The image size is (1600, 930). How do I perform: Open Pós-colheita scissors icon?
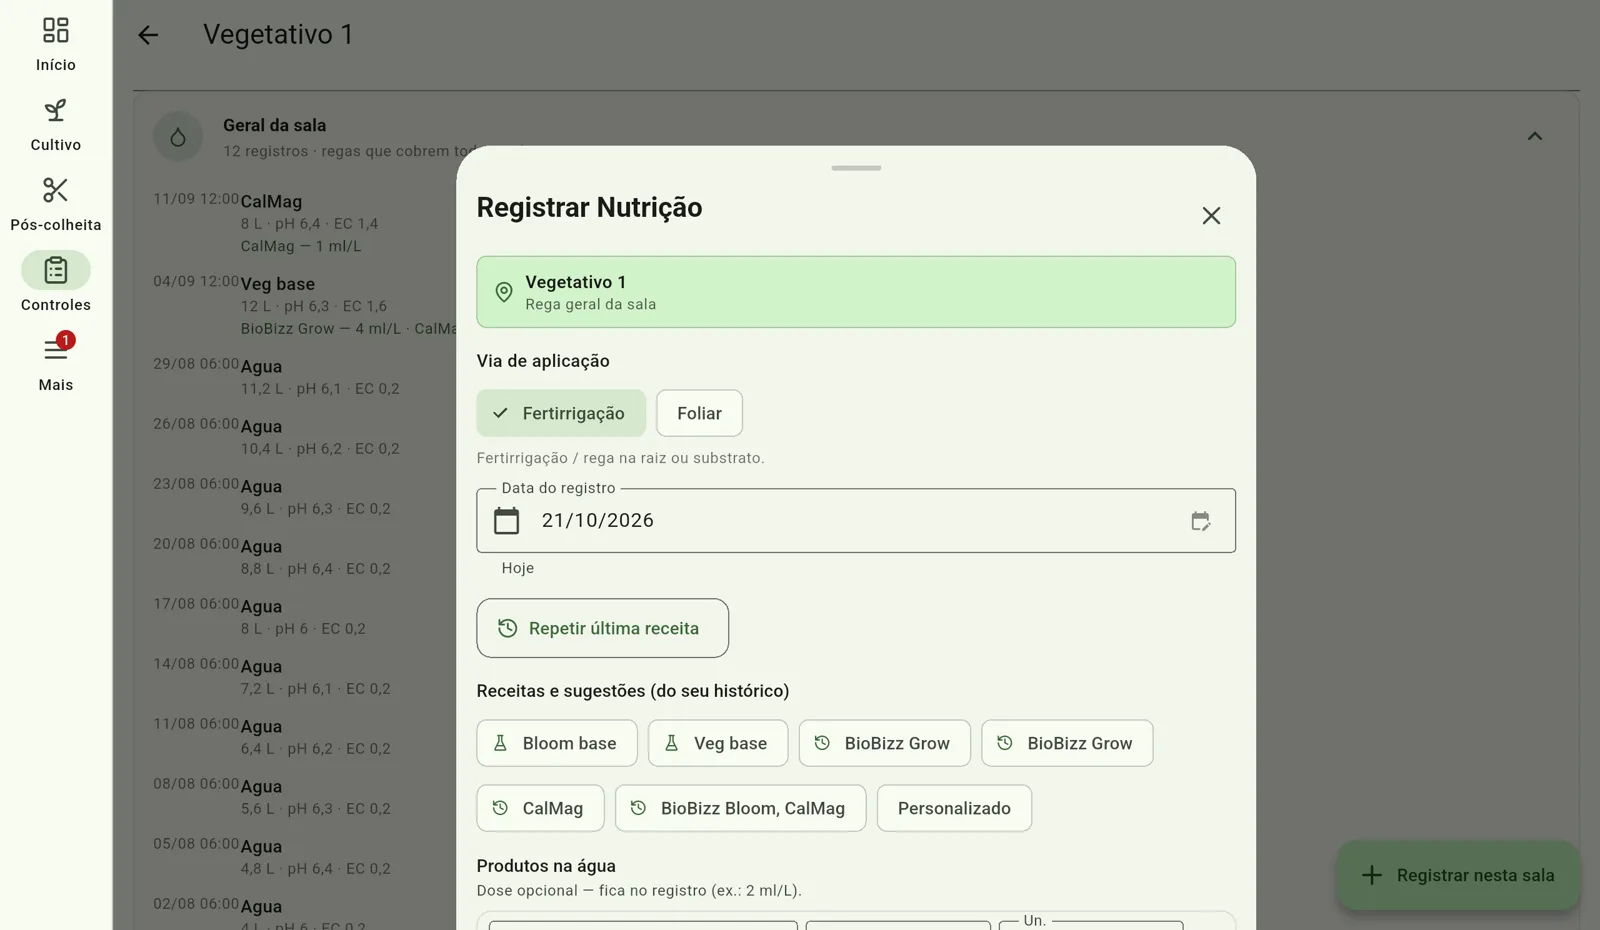click(56, 191)
